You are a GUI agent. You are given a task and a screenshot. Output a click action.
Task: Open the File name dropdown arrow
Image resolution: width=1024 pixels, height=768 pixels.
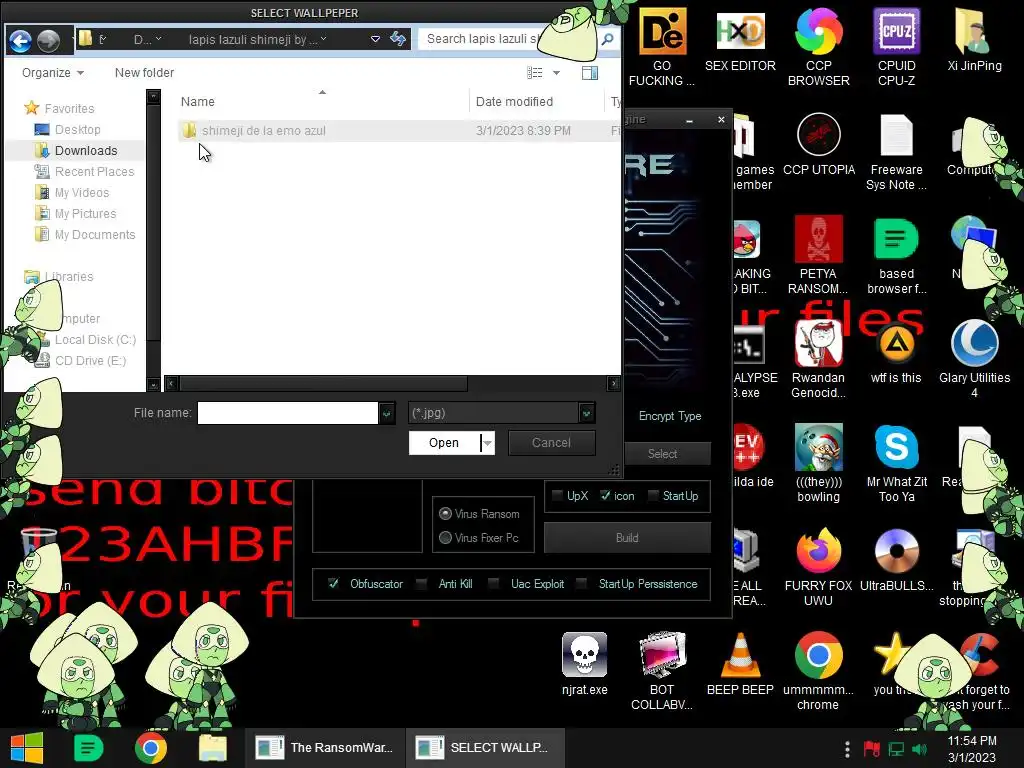click(387, 413)
